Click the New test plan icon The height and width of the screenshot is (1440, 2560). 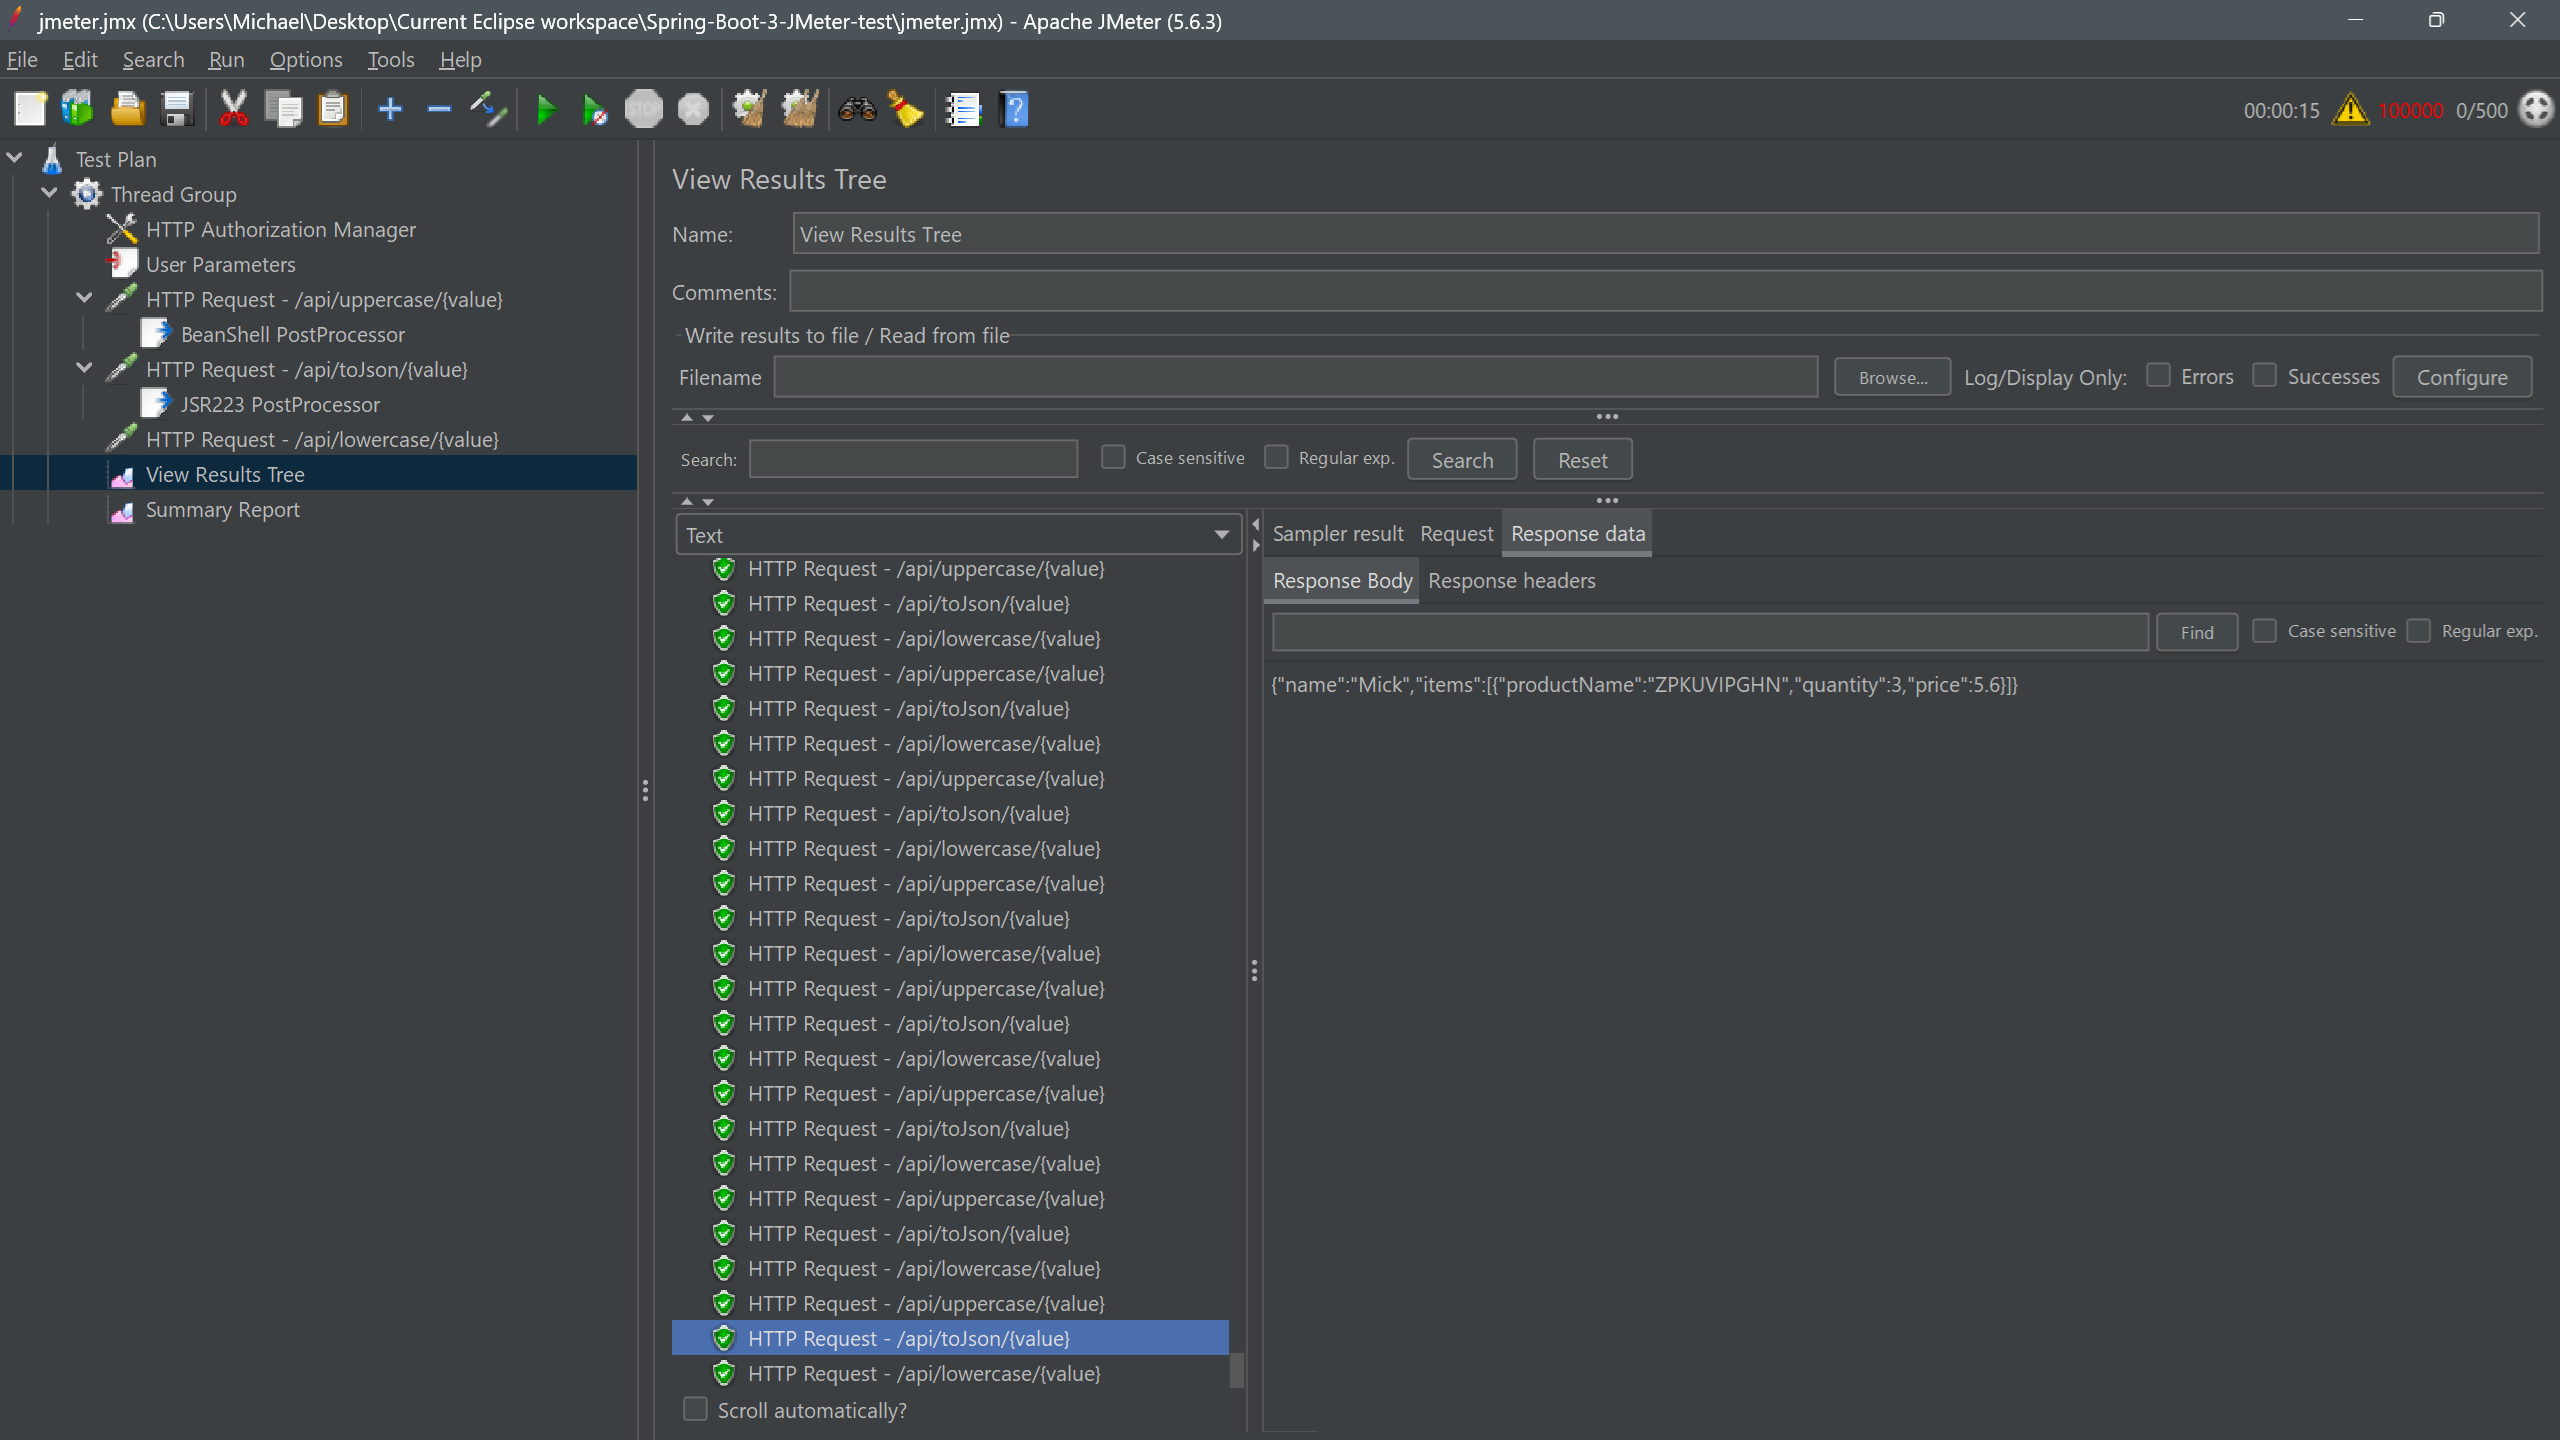pos(30,109)
